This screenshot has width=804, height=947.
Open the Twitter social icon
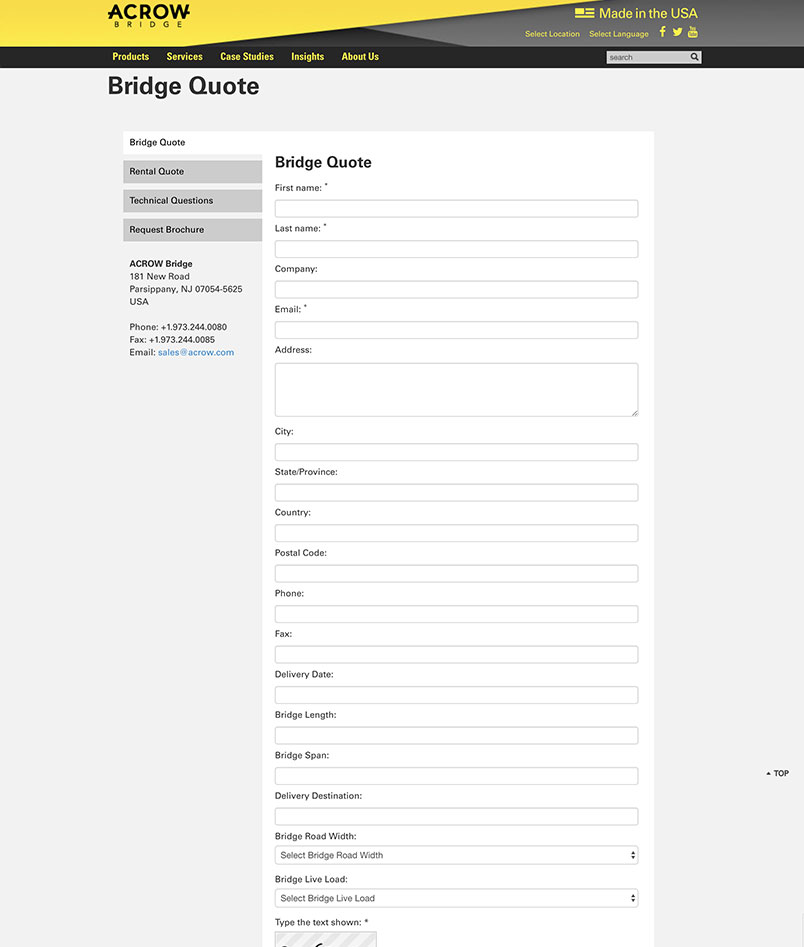677,32
